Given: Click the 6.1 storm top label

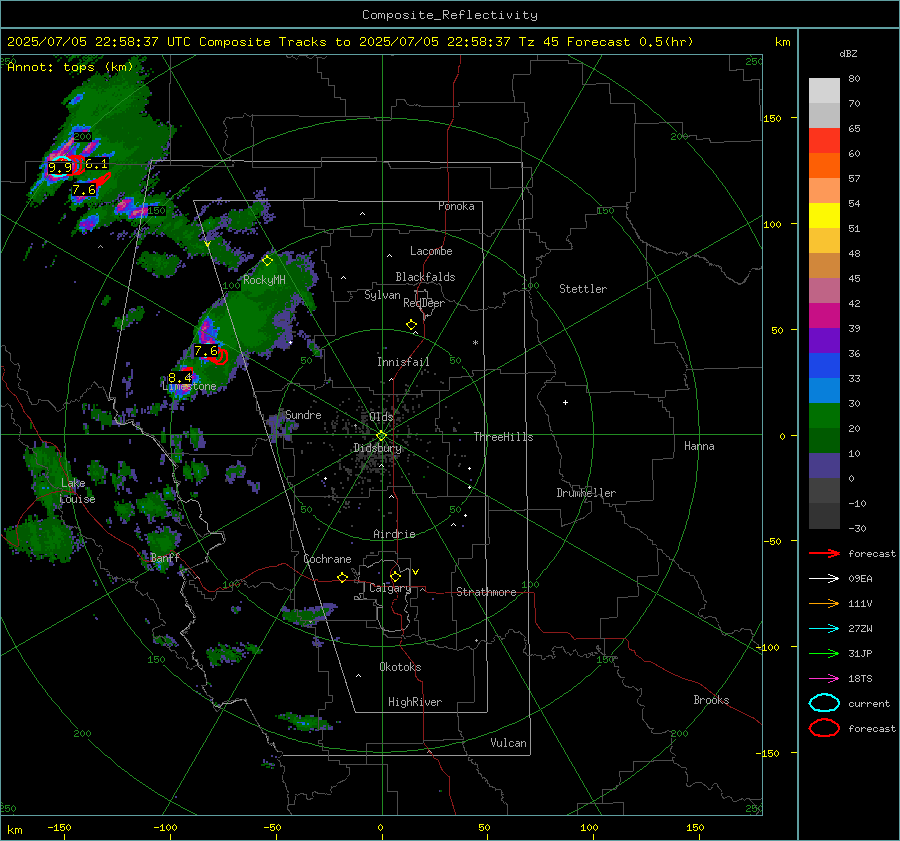Looking at the screenshot, I should click(x=96, y=164).
